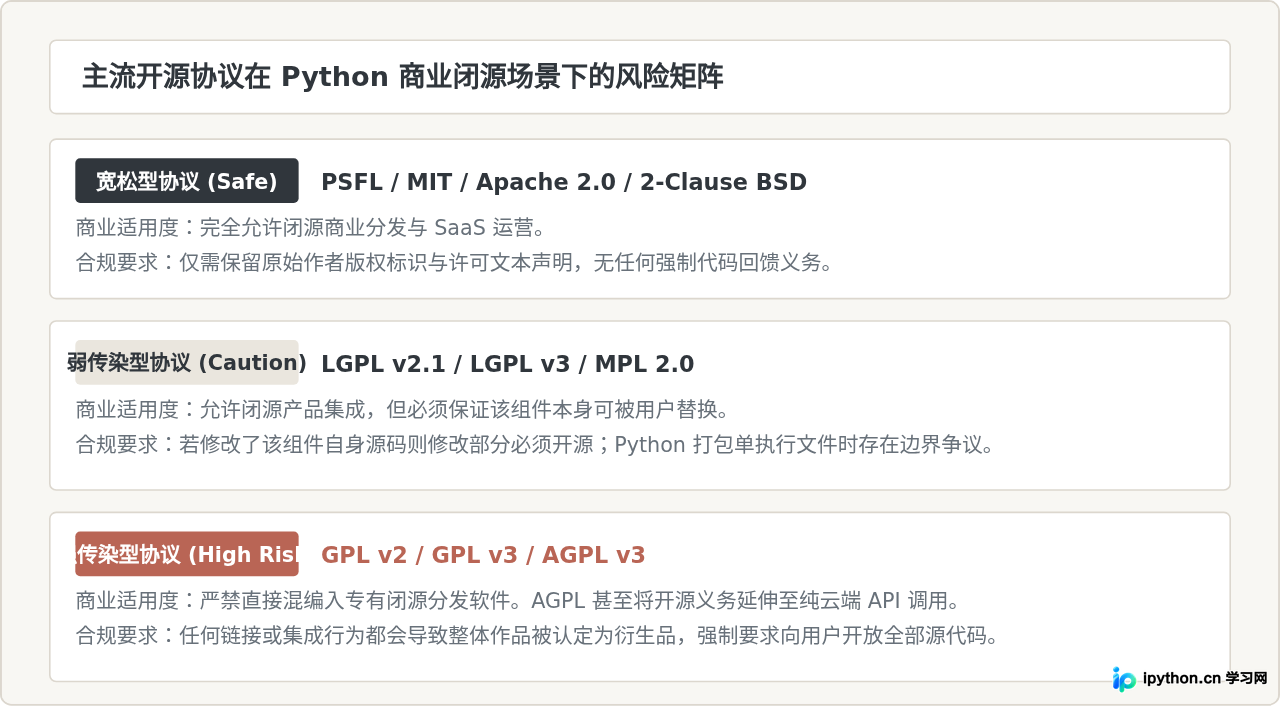1280x706 pixels.
Task: Click the line 允许闭源产品集成，但必须保证该组件本身可被用户替换
Action: tap(403, 410)
